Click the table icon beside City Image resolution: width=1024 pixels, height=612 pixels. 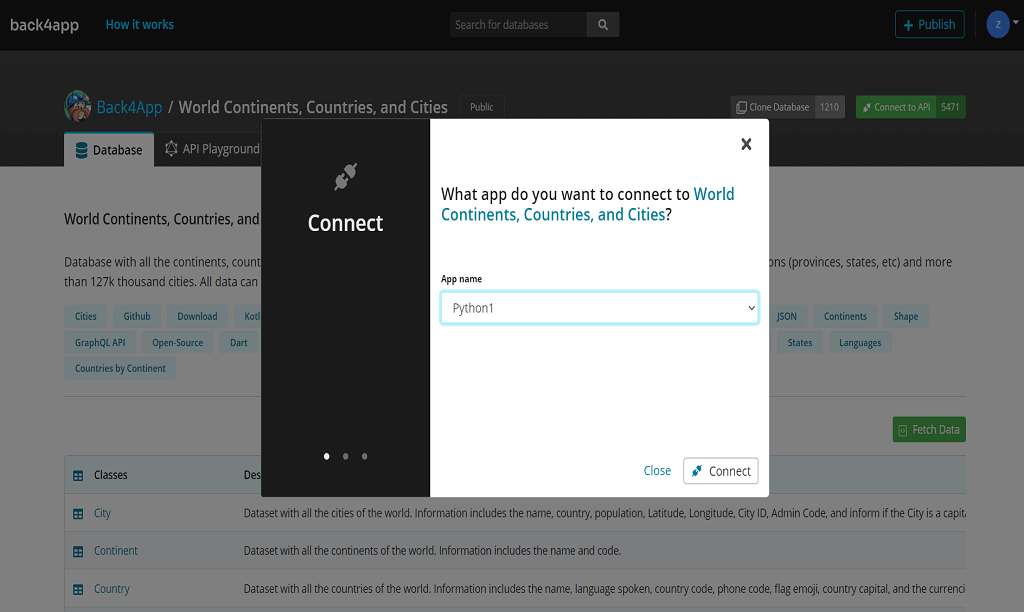(x=78, y=514)
